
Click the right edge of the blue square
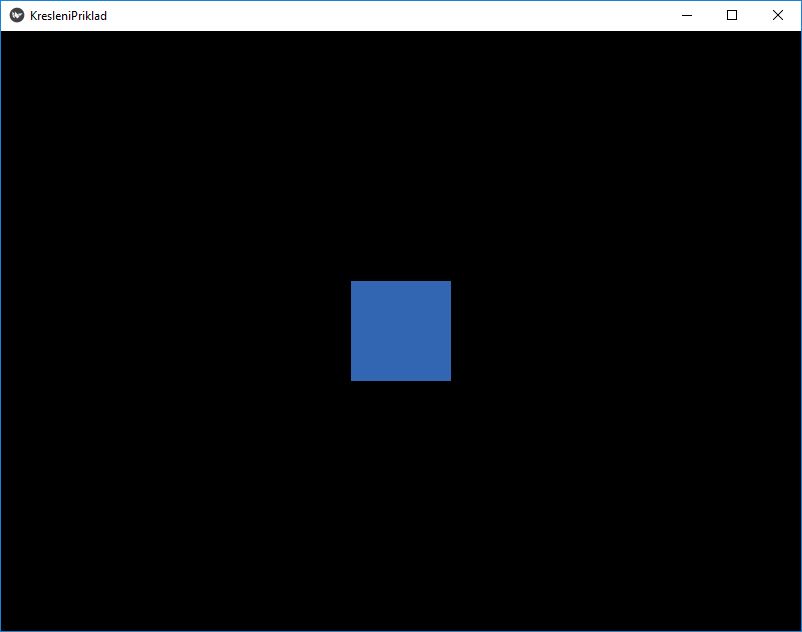click(x=449, y=331)
